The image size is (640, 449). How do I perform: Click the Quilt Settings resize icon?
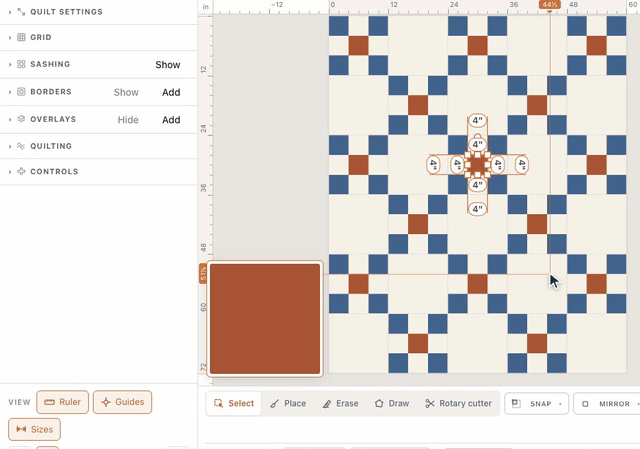click(21, 11)
